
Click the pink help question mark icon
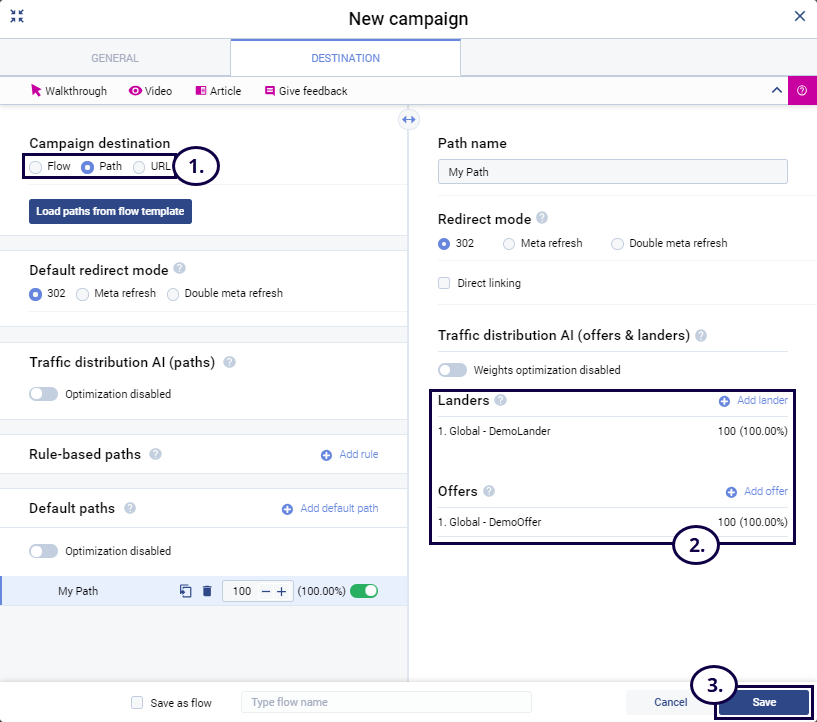802,91
